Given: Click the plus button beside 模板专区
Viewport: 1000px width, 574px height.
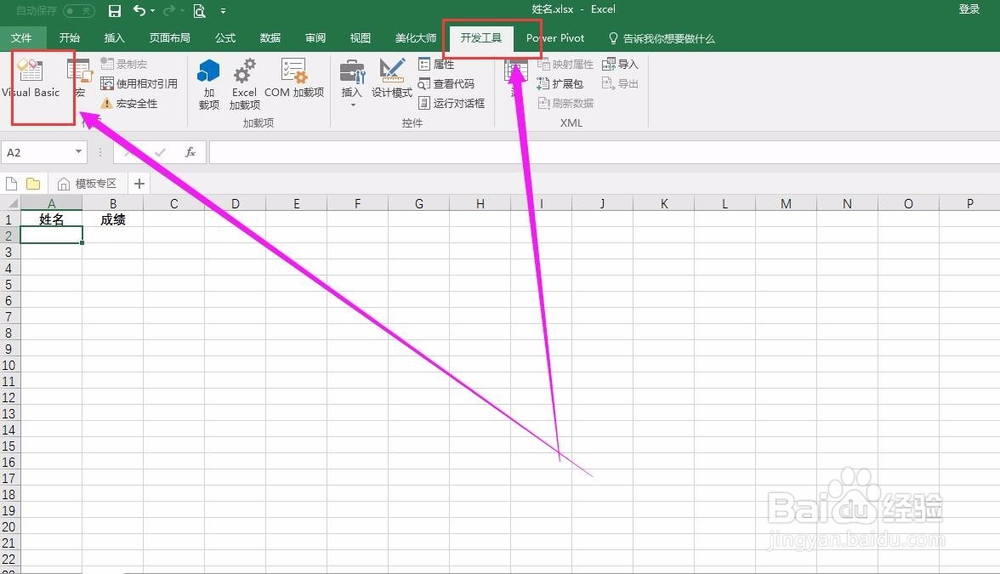Looking at the screenshot, I should tap(139, 184).
